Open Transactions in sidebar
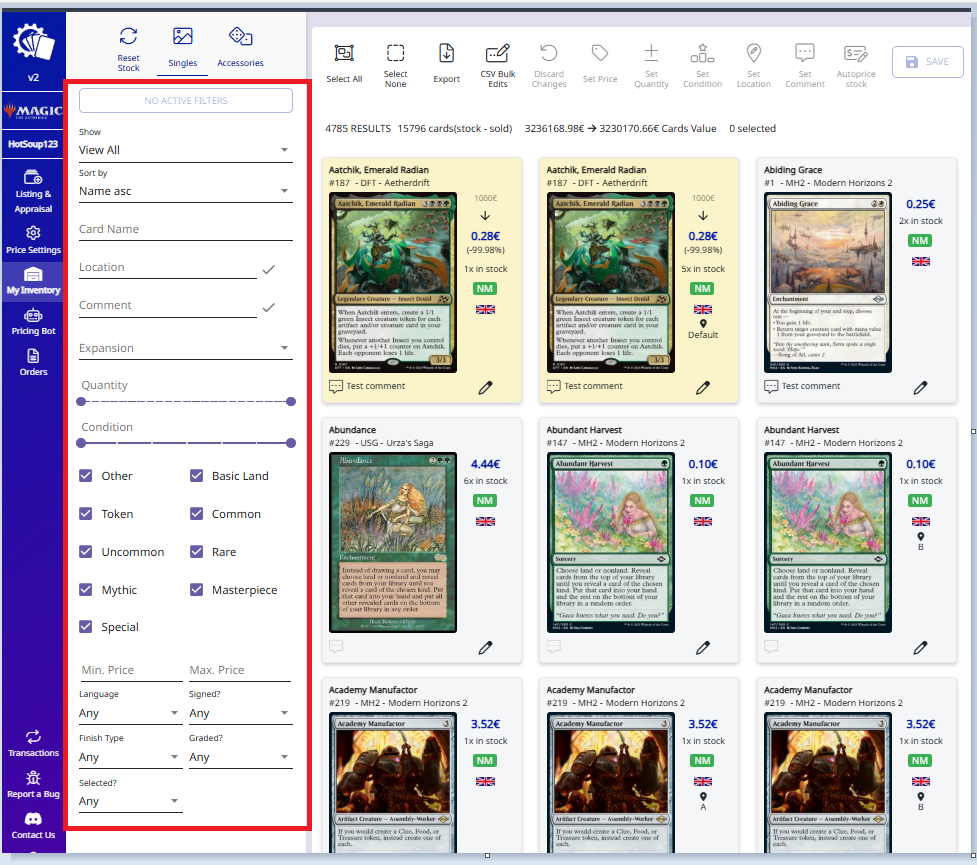The height and width of the screenshot is (865, 977). coord(34,744)
